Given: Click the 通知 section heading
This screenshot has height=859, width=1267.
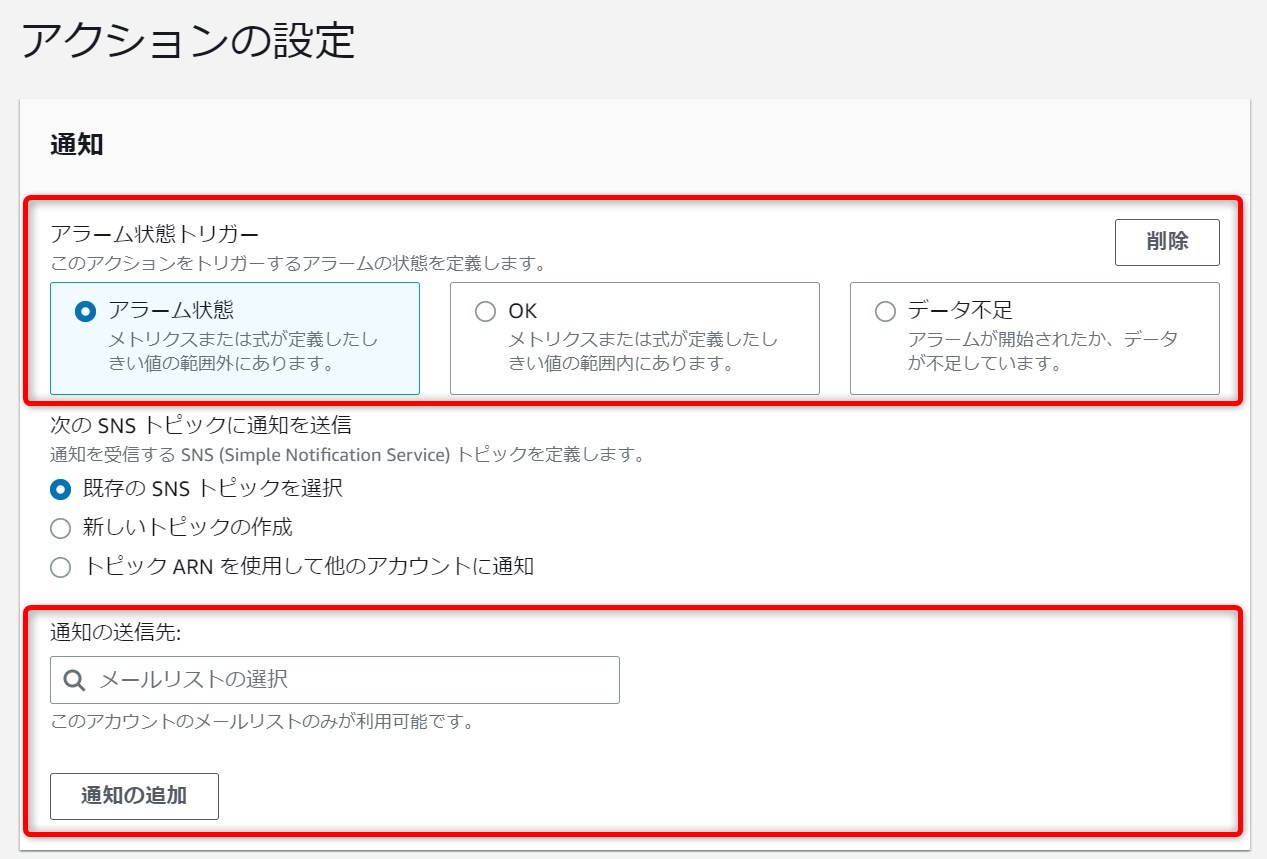Looking at the screenshot, I should [76, 144].
